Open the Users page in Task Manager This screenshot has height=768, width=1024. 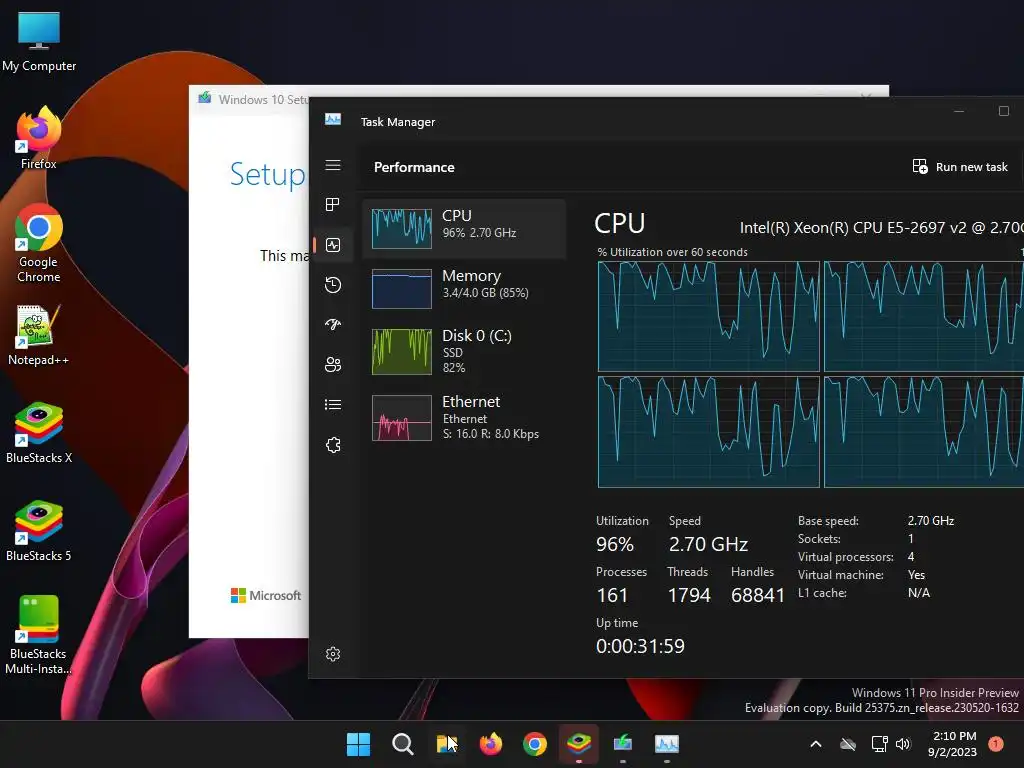333,364
